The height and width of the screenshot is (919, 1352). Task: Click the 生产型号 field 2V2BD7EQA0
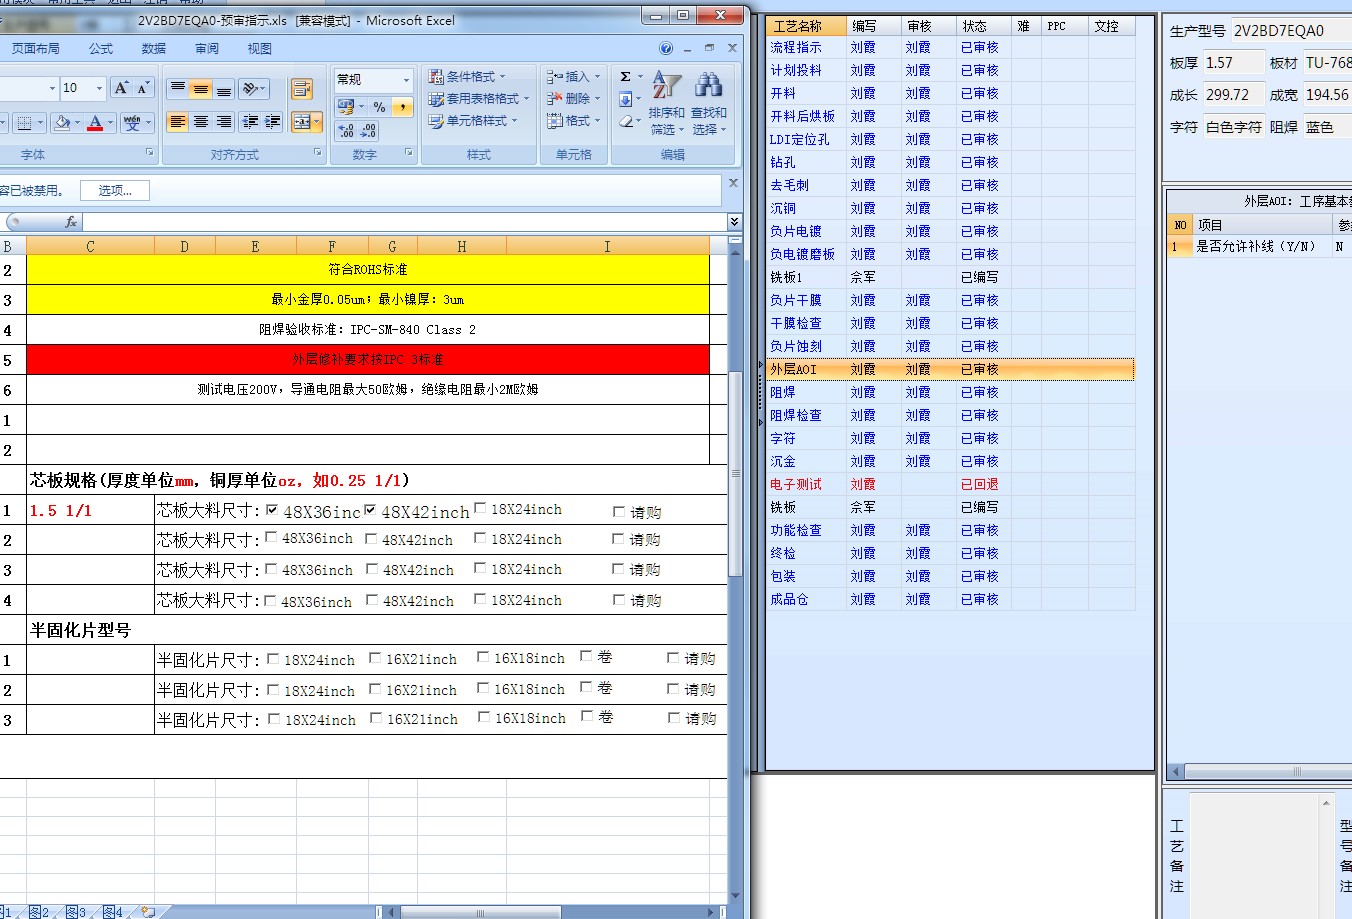1292,31
